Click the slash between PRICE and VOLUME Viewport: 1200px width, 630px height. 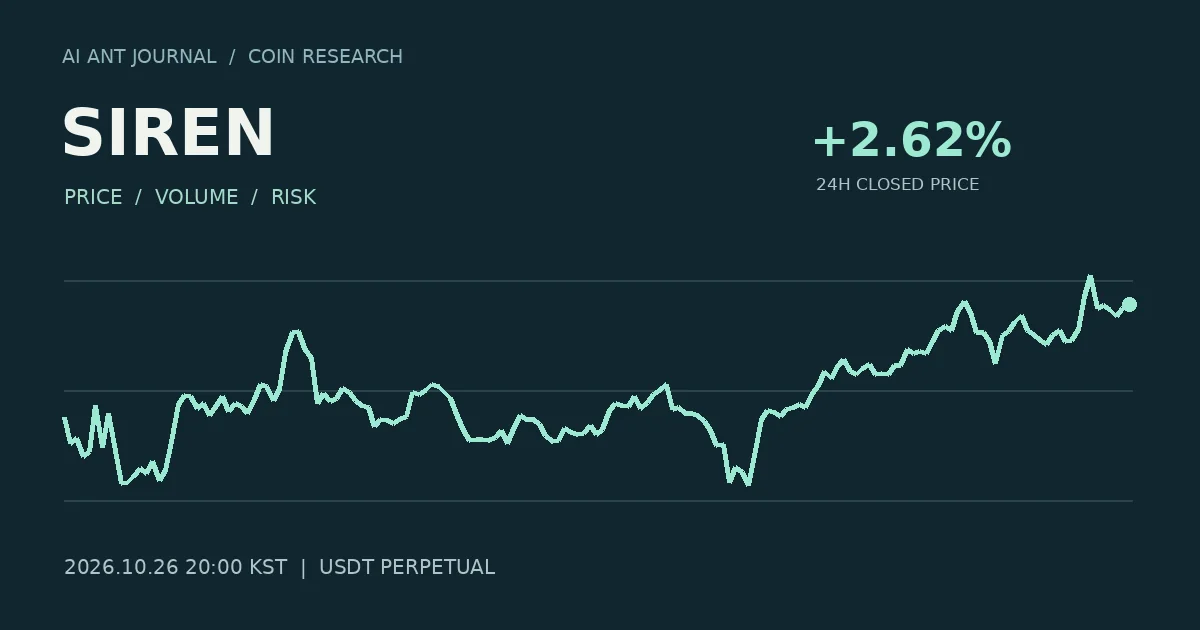[139, 197]
